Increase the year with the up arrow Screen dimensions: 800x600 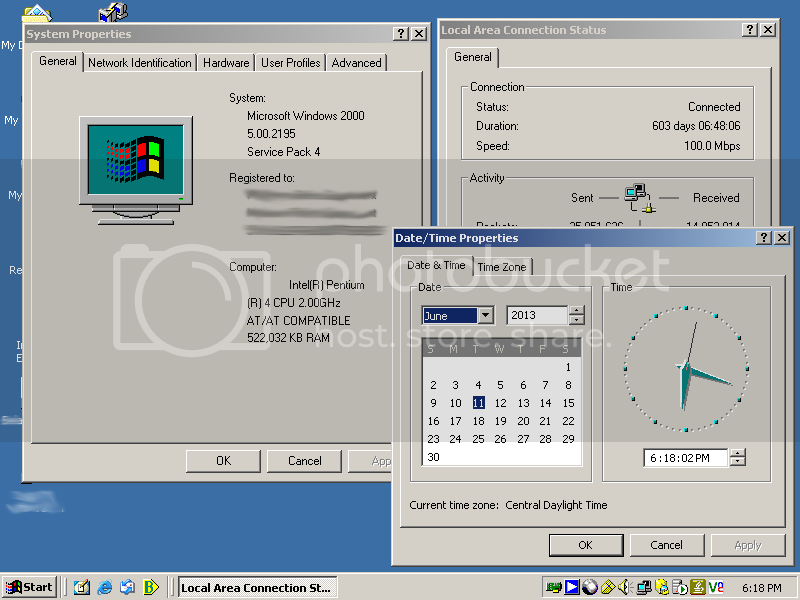[576, 311]
